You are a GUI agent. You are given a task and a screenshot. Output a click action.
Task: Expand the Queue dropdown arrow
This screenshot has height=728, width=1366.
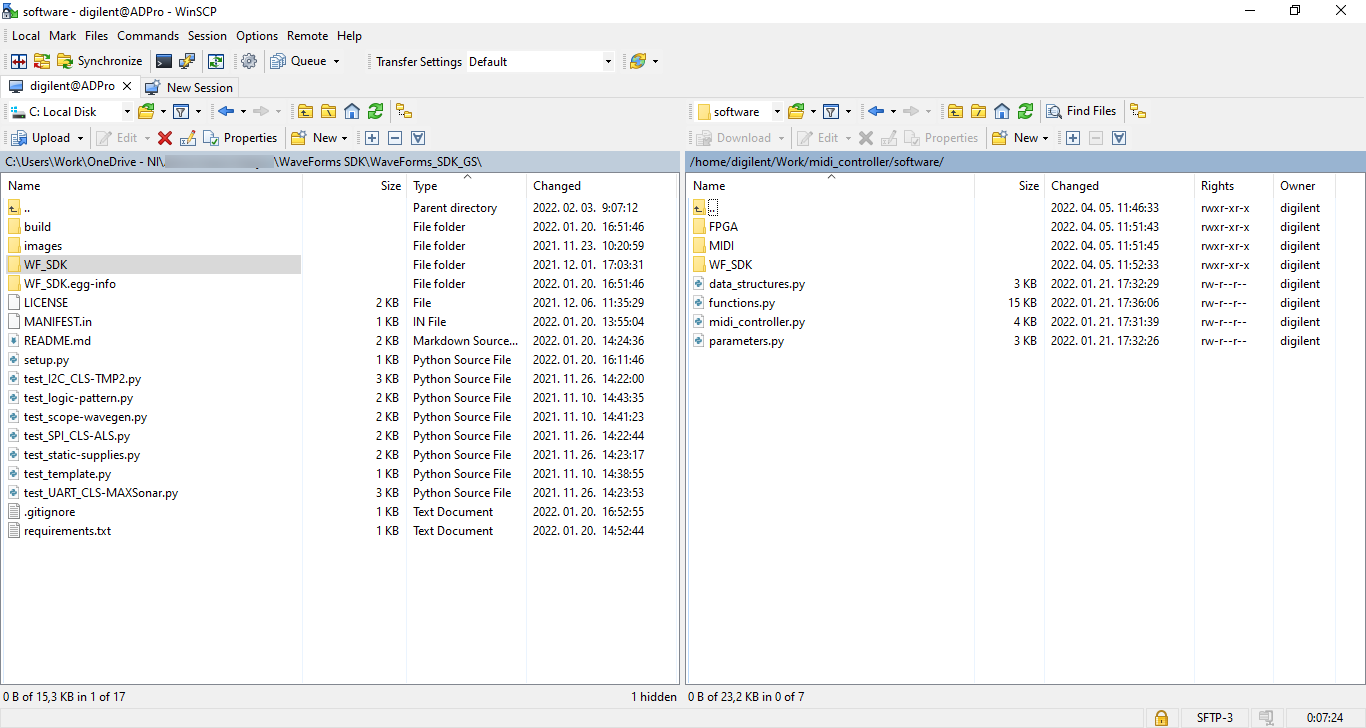tap(336, 61)
